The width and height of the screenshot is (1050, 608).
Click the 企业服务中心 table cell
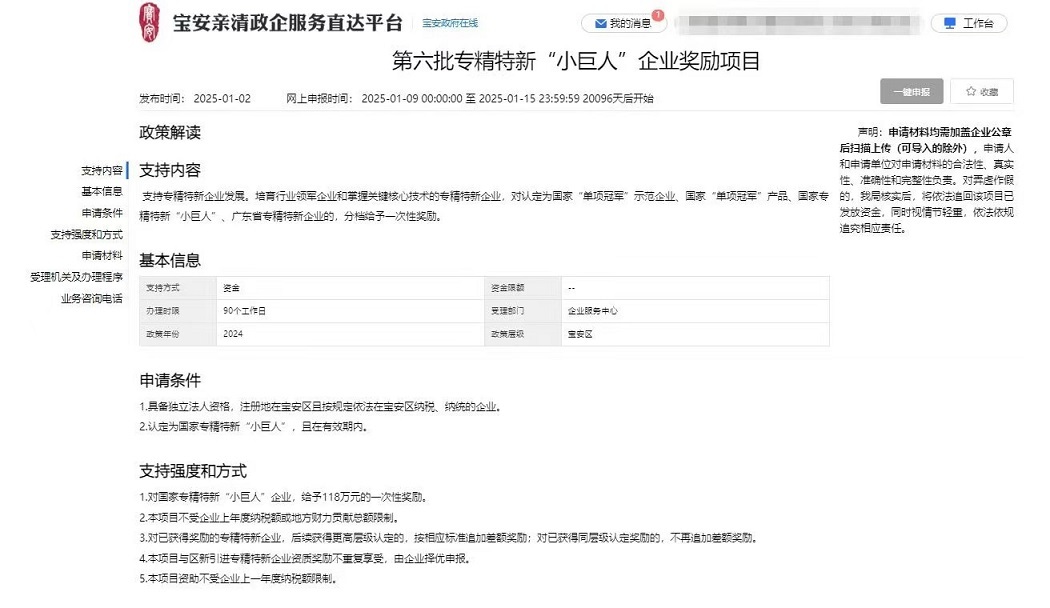point(593,311)
